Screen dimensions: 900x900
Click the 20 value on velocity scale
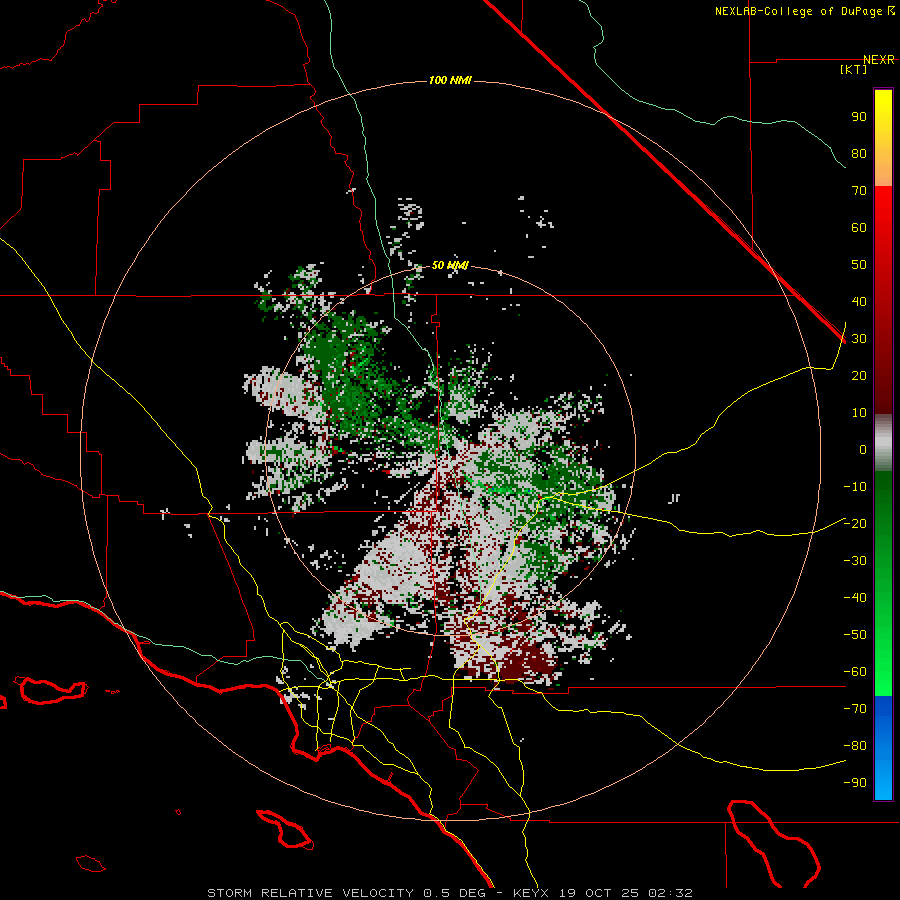tap(859, 375)
